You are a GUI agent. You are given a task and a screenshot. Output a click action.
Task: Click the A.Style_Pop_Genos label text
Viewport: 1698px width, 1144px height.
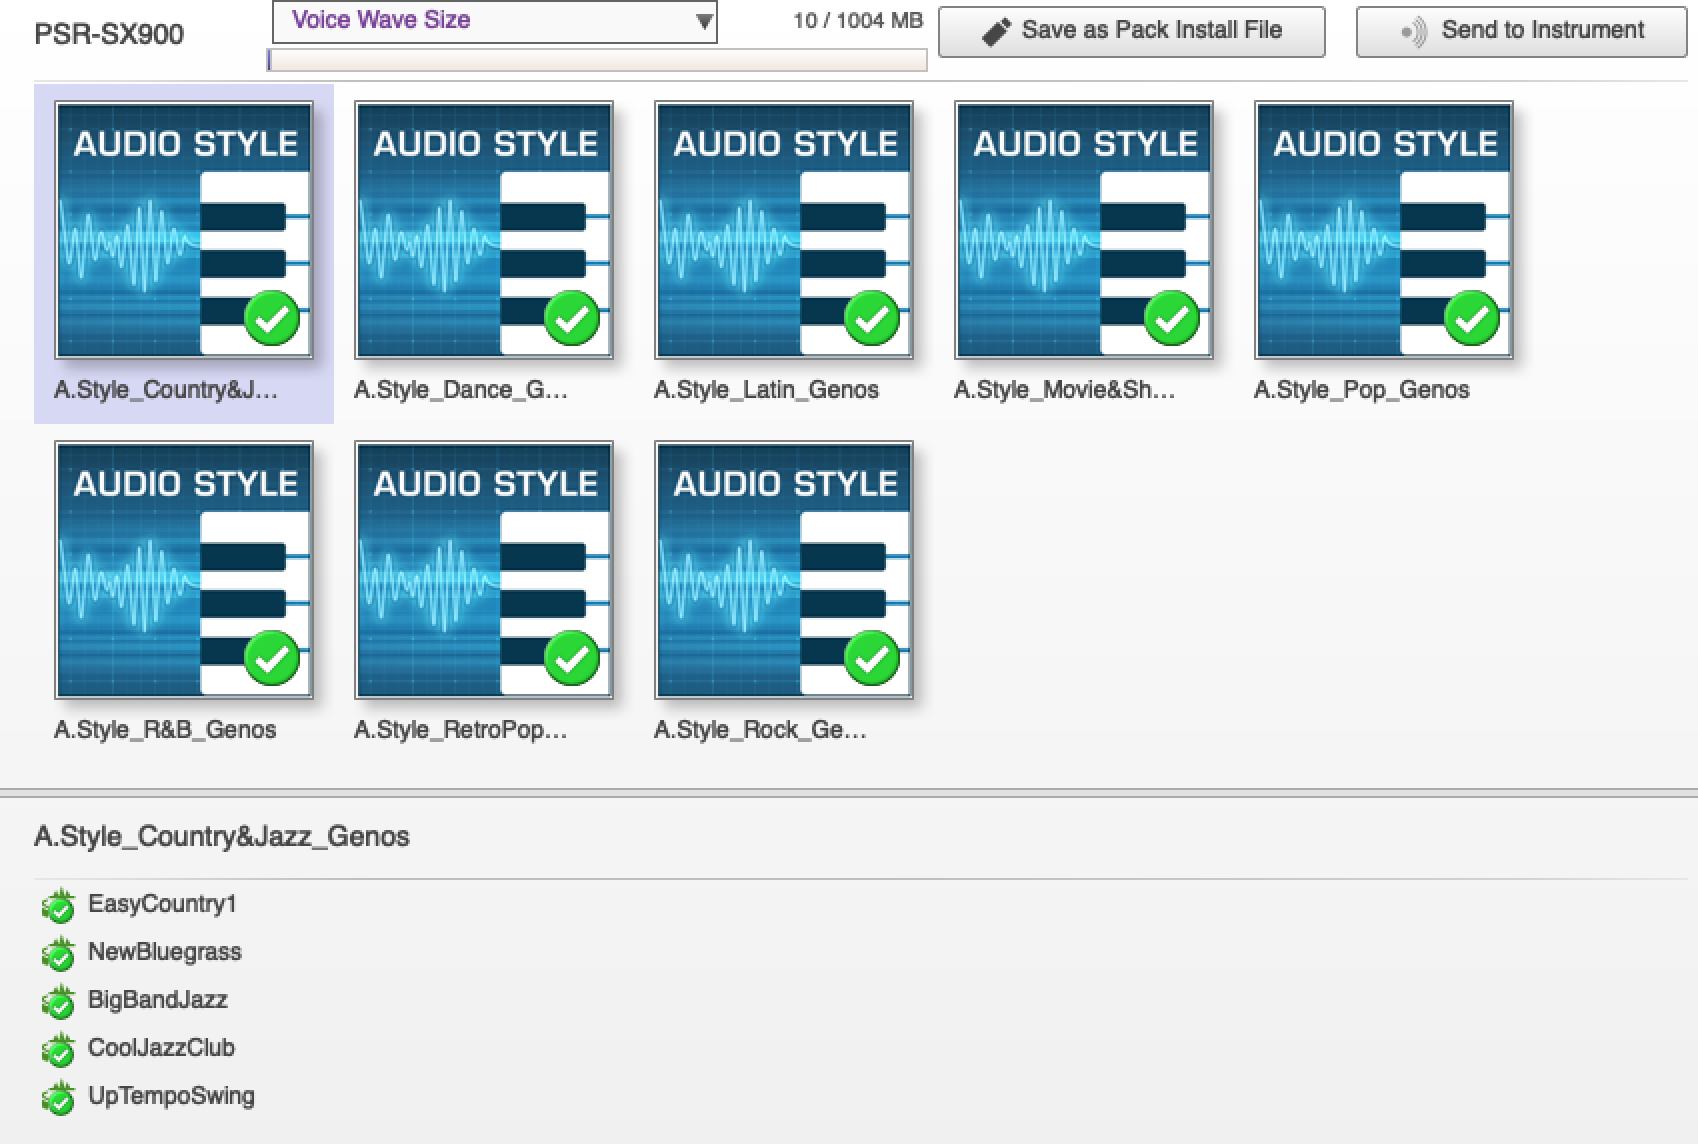(x=1361, y=390)
